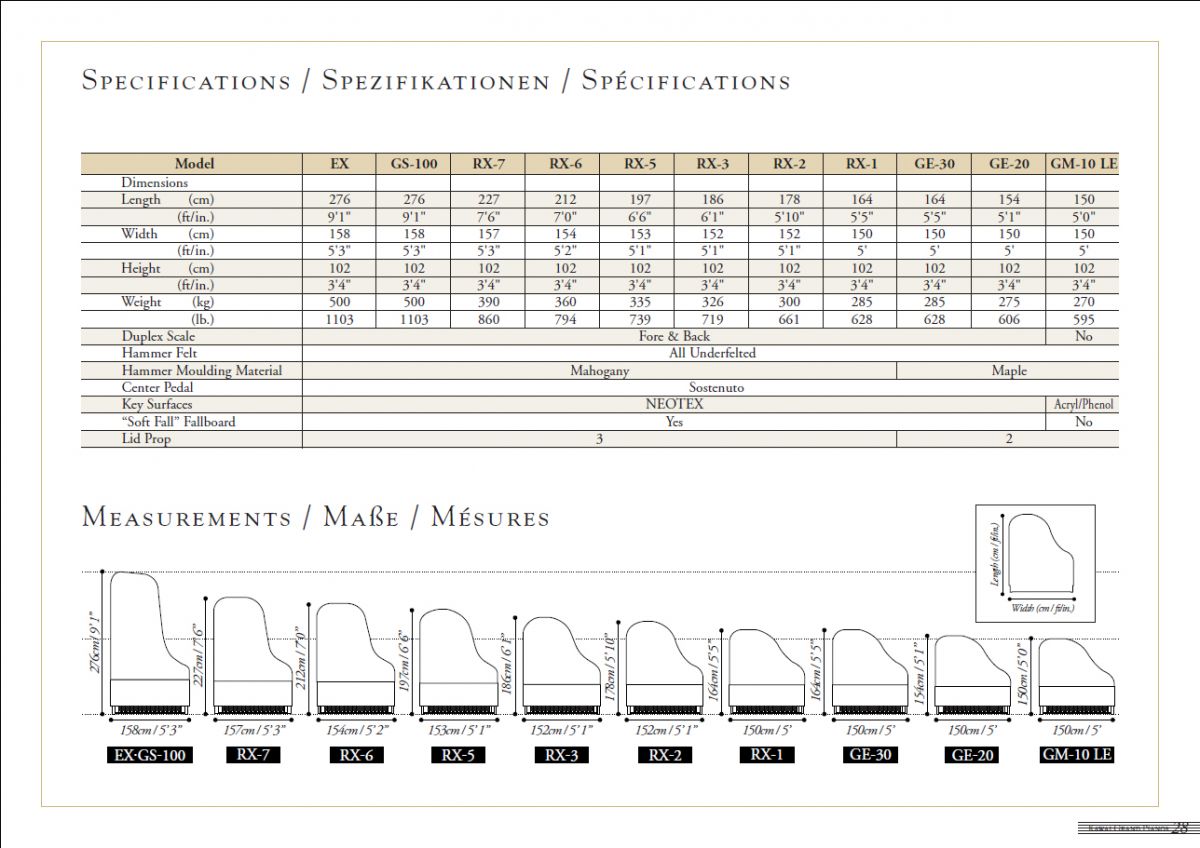Viewport: 1200px width, 848px height.
Task: Click the Key Surfaces row label
Action: (x=157, y=404)
